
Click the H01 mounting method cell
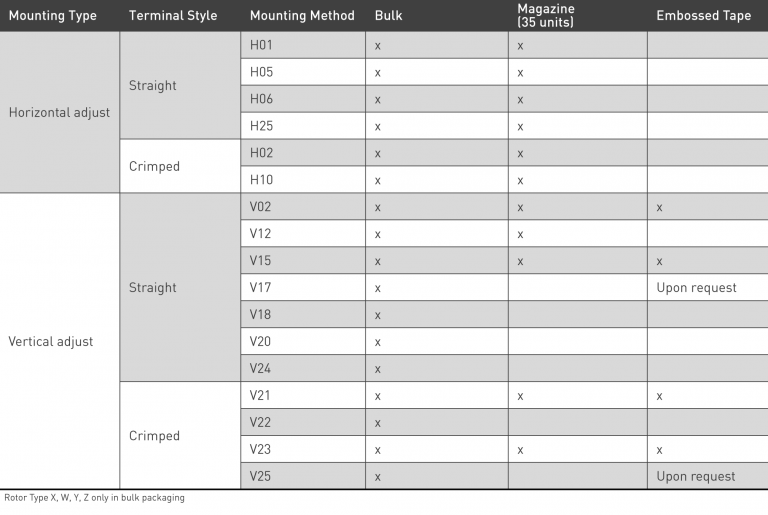261,46
